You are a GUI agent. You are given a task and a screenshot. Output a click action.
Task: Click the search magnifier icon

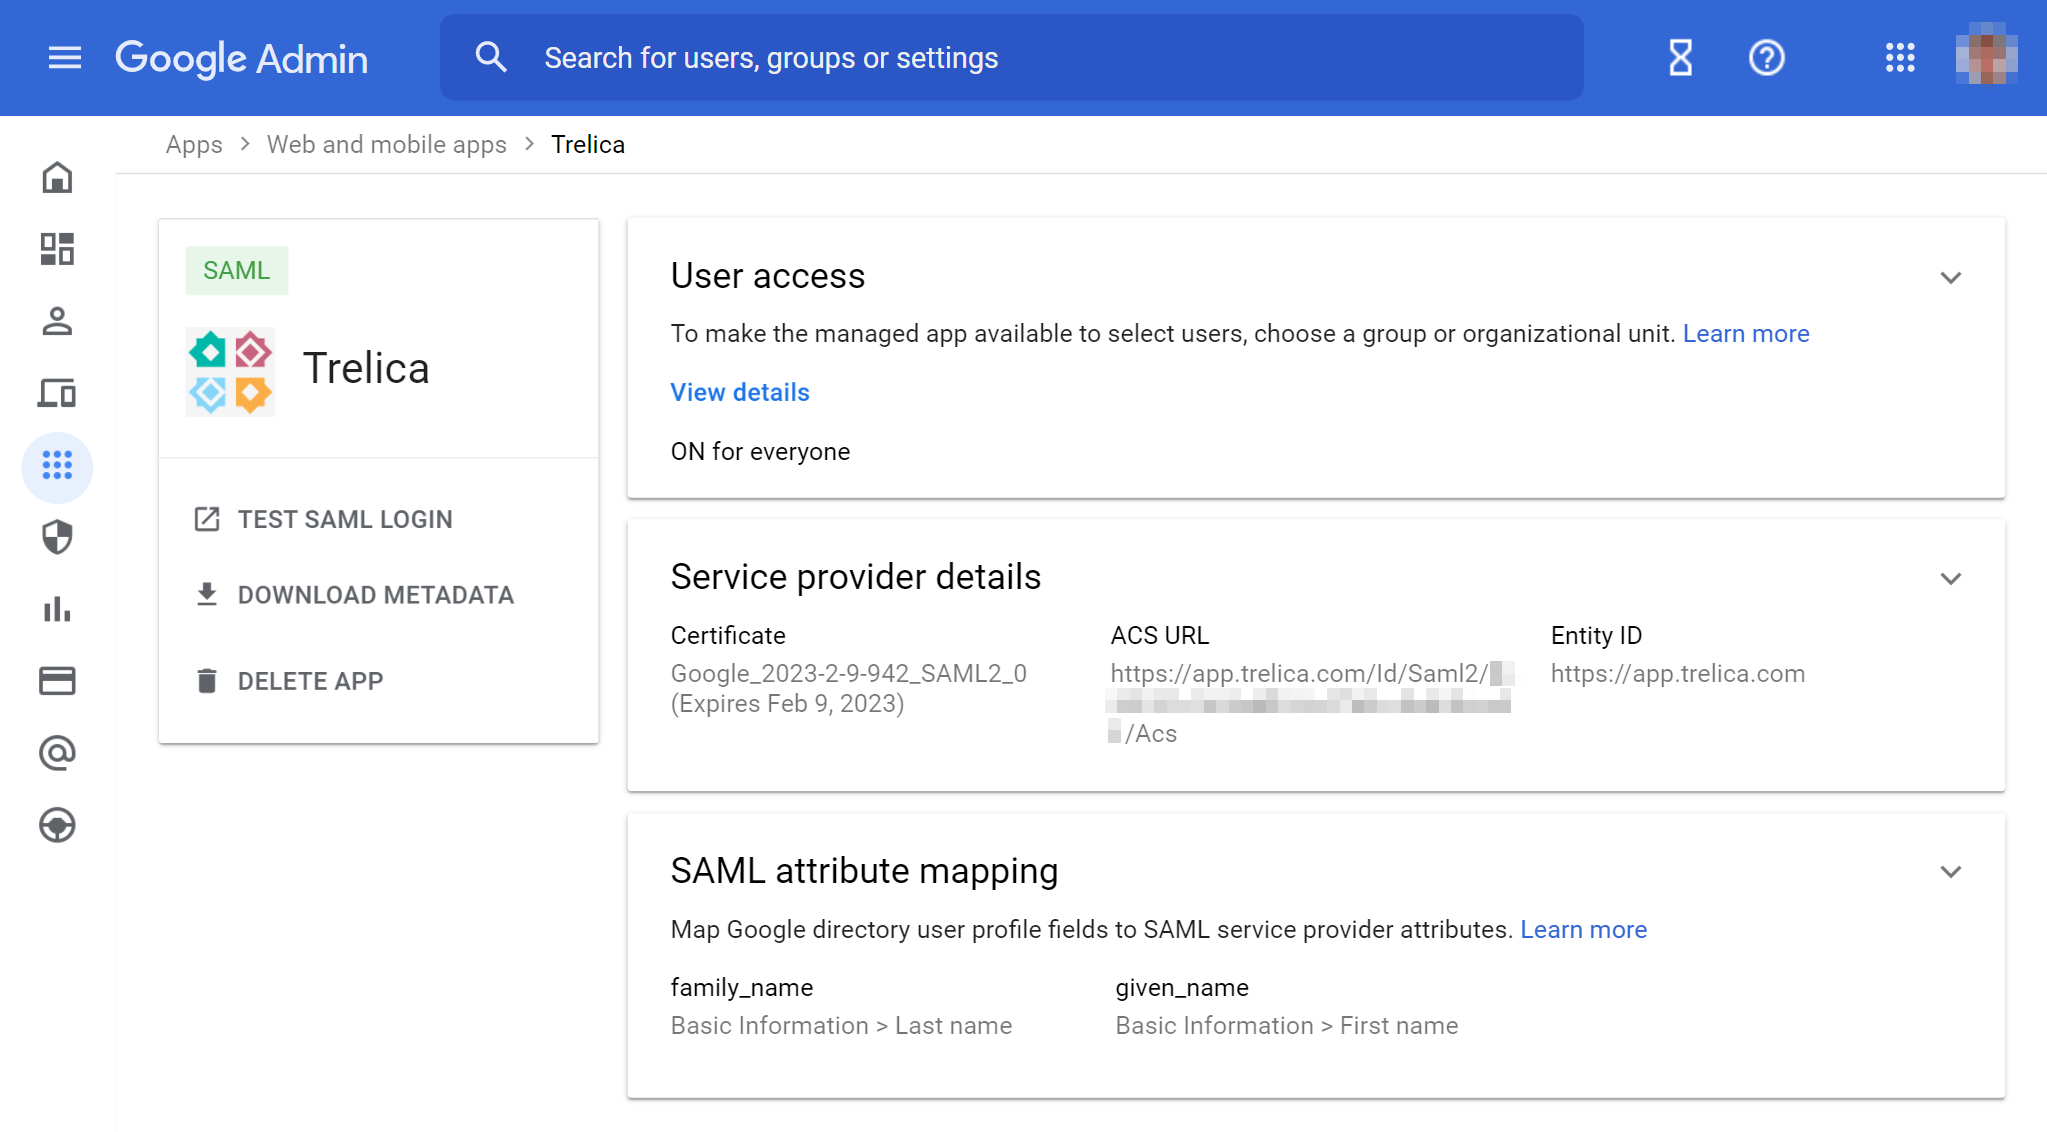point(491,57)
